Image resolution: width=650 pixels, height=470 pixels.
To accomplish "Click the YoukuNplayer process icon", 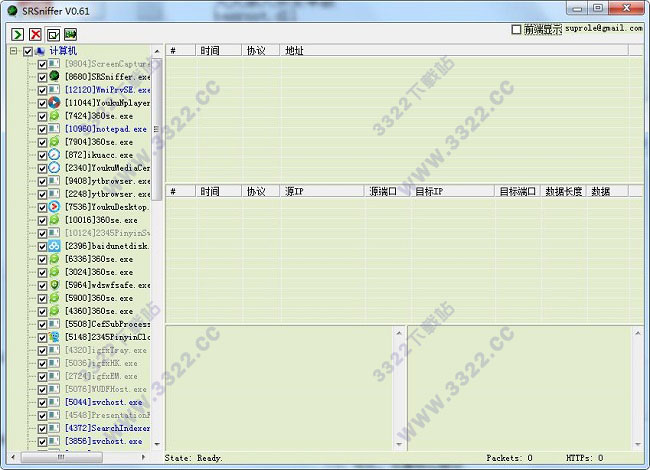I will click(54, 102).
